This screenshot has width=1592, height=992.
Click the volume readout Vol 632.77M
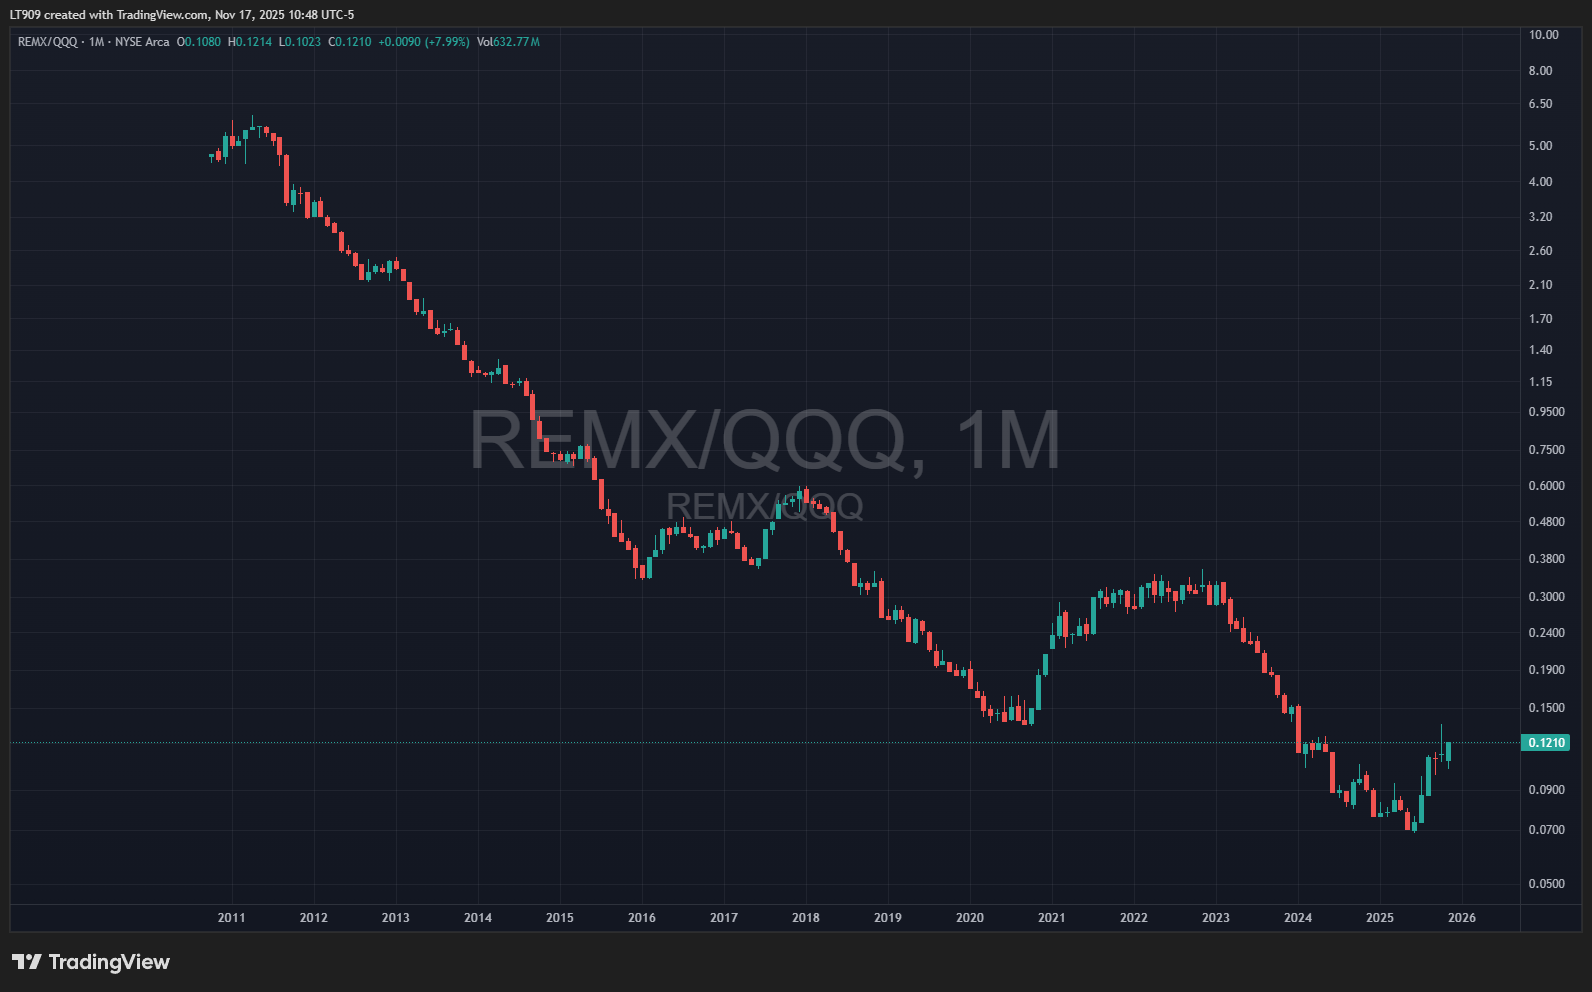coord(508,42)
